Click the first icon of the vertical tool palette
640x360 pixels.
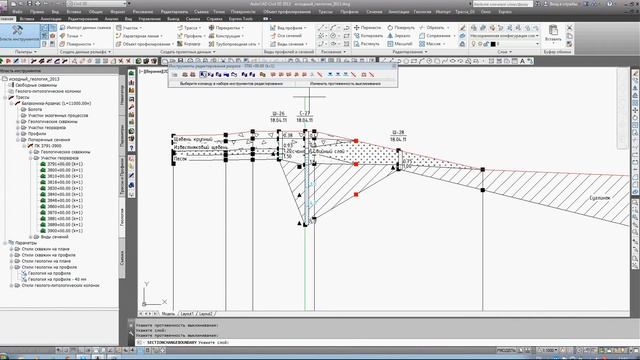[x=131, y=73]
